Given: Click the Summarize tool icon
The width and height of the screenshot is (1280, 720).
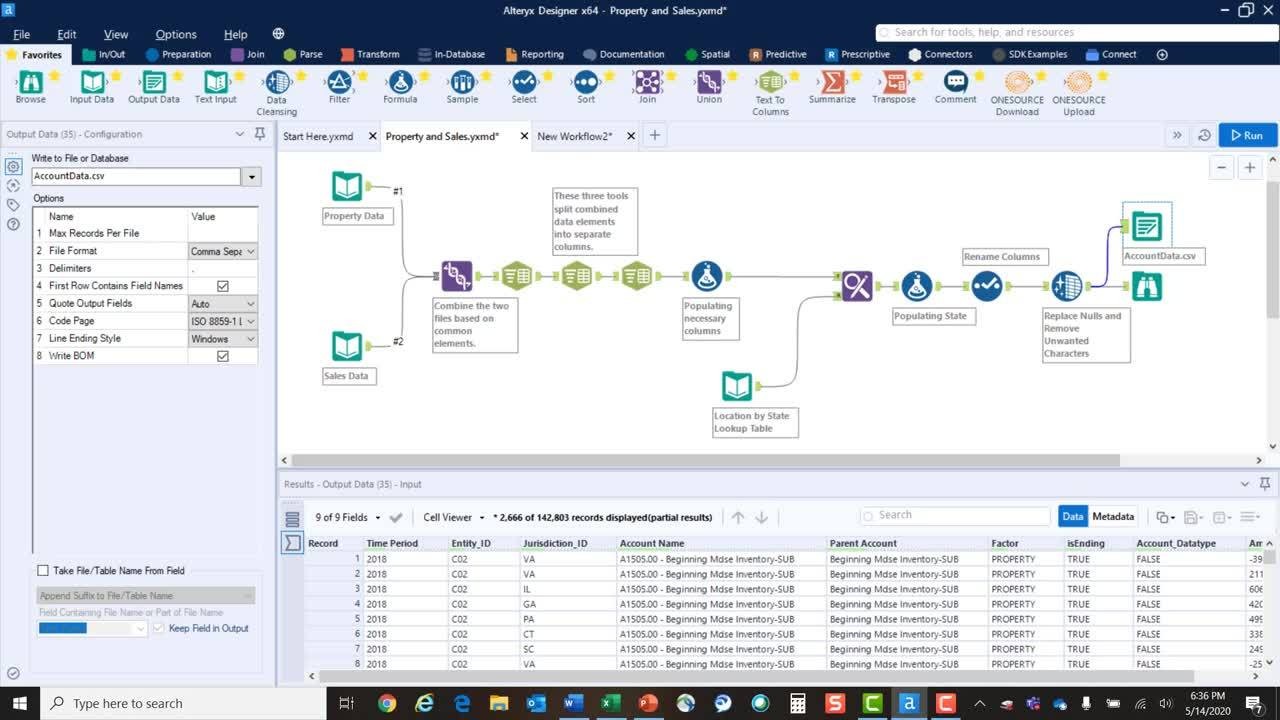Looking at the screenshot, I should point(832,83).
